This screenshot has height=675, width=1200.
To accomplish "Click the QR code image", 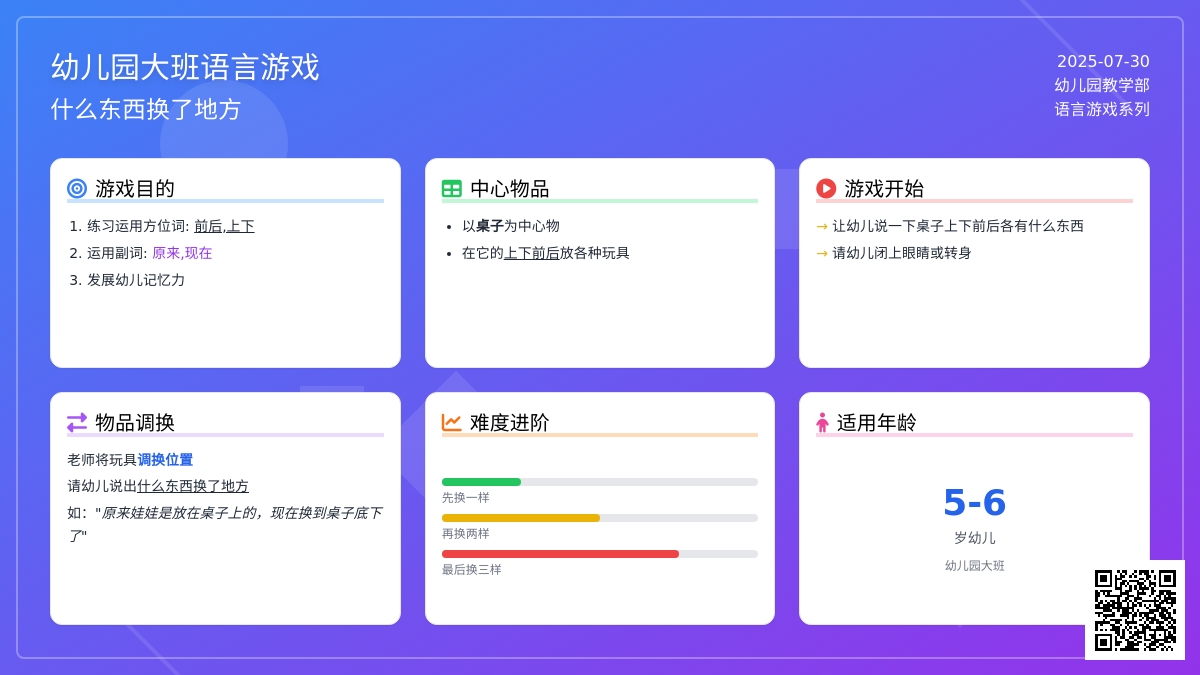I will [x=1135, y=610].
